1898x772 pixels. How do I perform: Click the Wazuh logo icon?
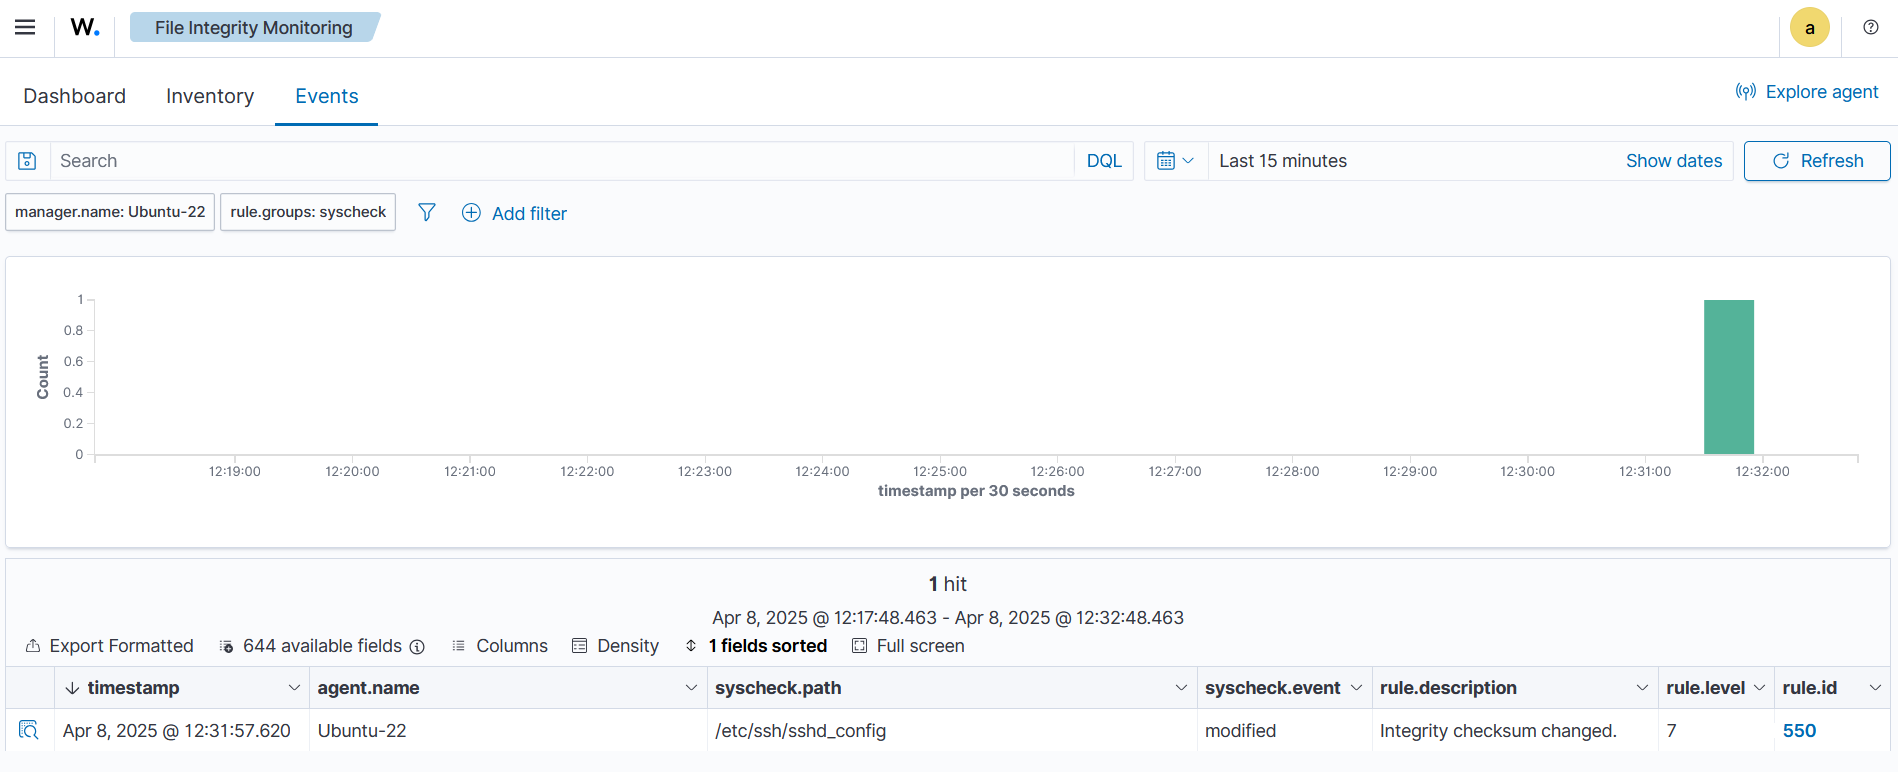(85, 27)
